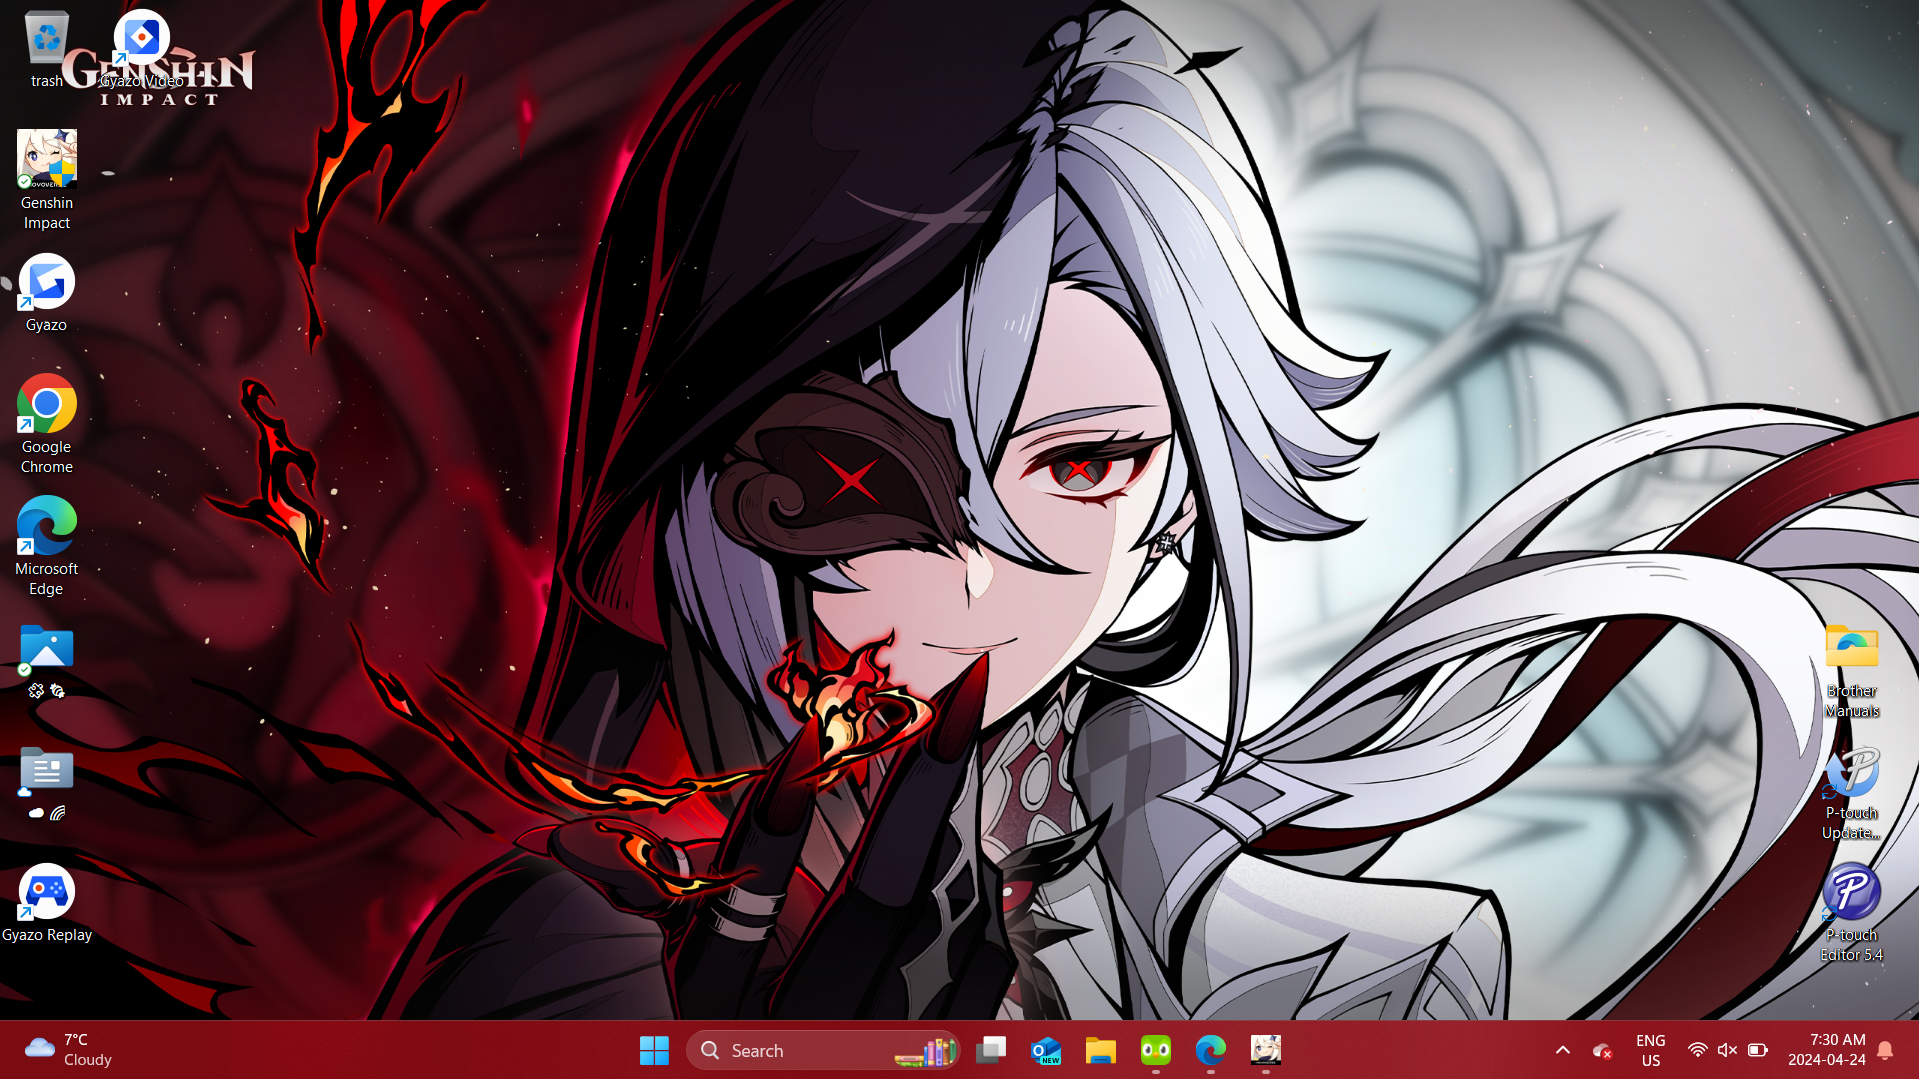Click the muted volume tray icon
The height and width of the screenshot is (1079, 1919).
[x=1727, y=1050]
